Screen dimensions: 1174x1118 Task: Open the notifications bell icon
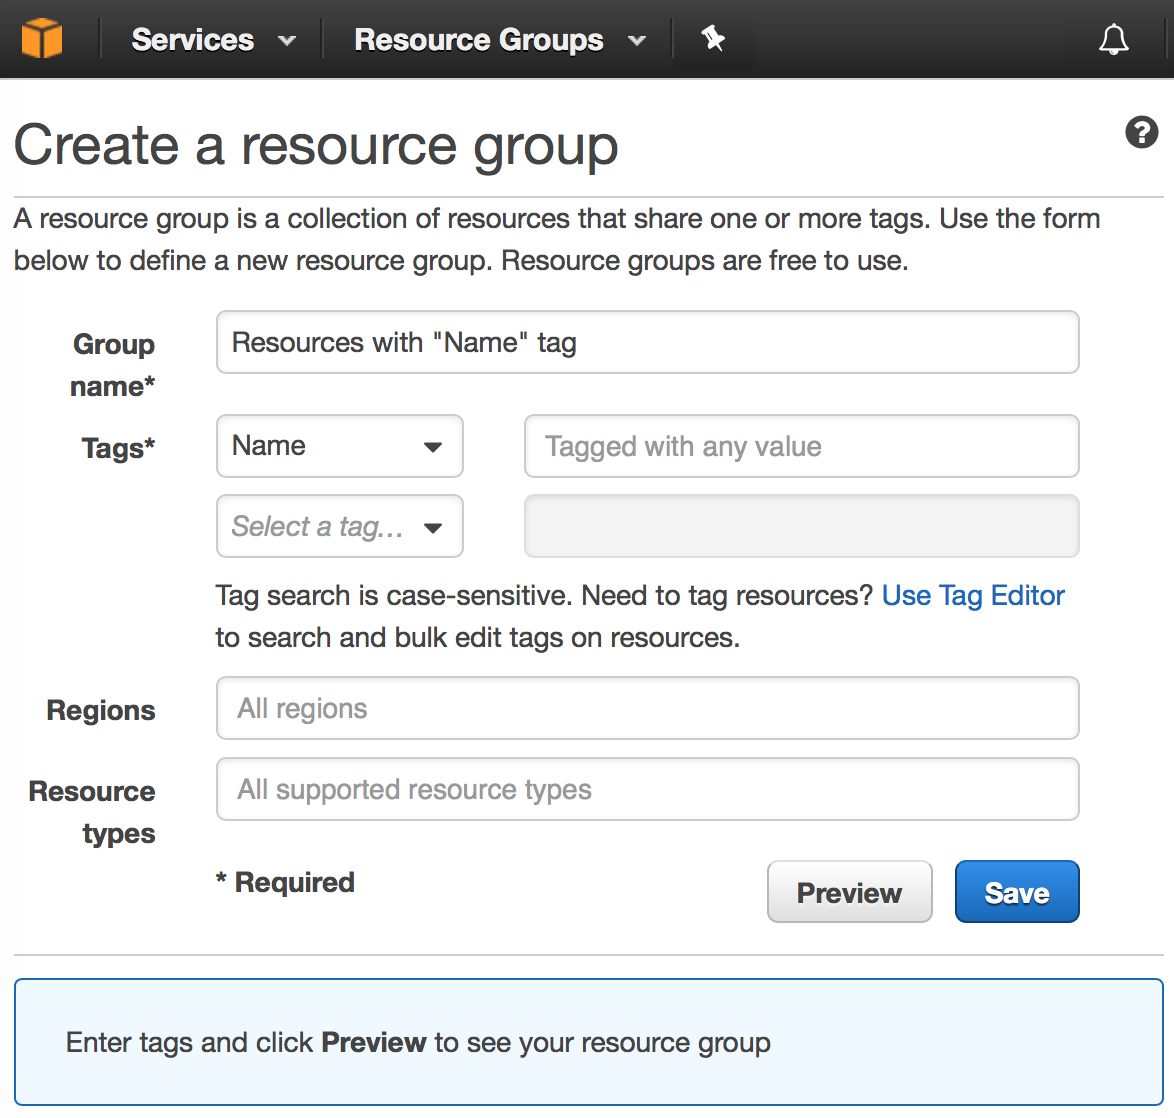coord(1113,39)
